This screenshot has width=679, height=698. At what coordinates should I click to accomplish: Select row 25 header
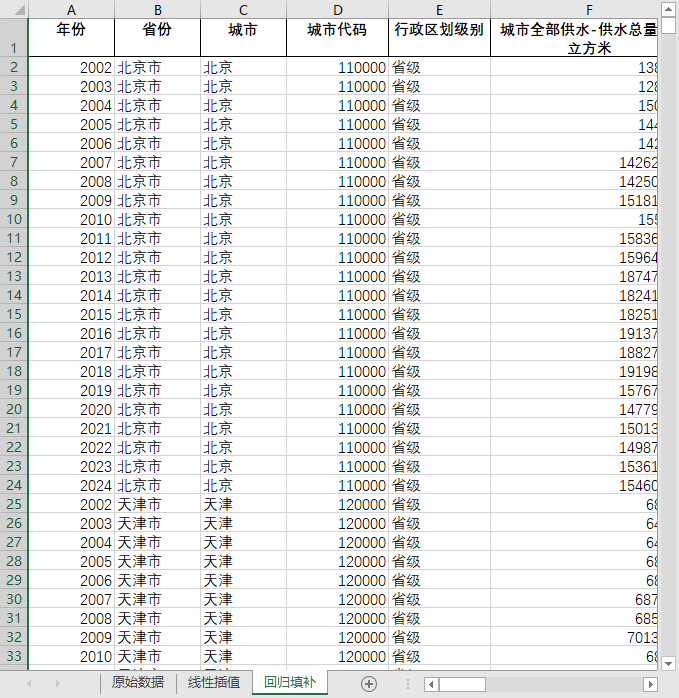tap(14, 504)
